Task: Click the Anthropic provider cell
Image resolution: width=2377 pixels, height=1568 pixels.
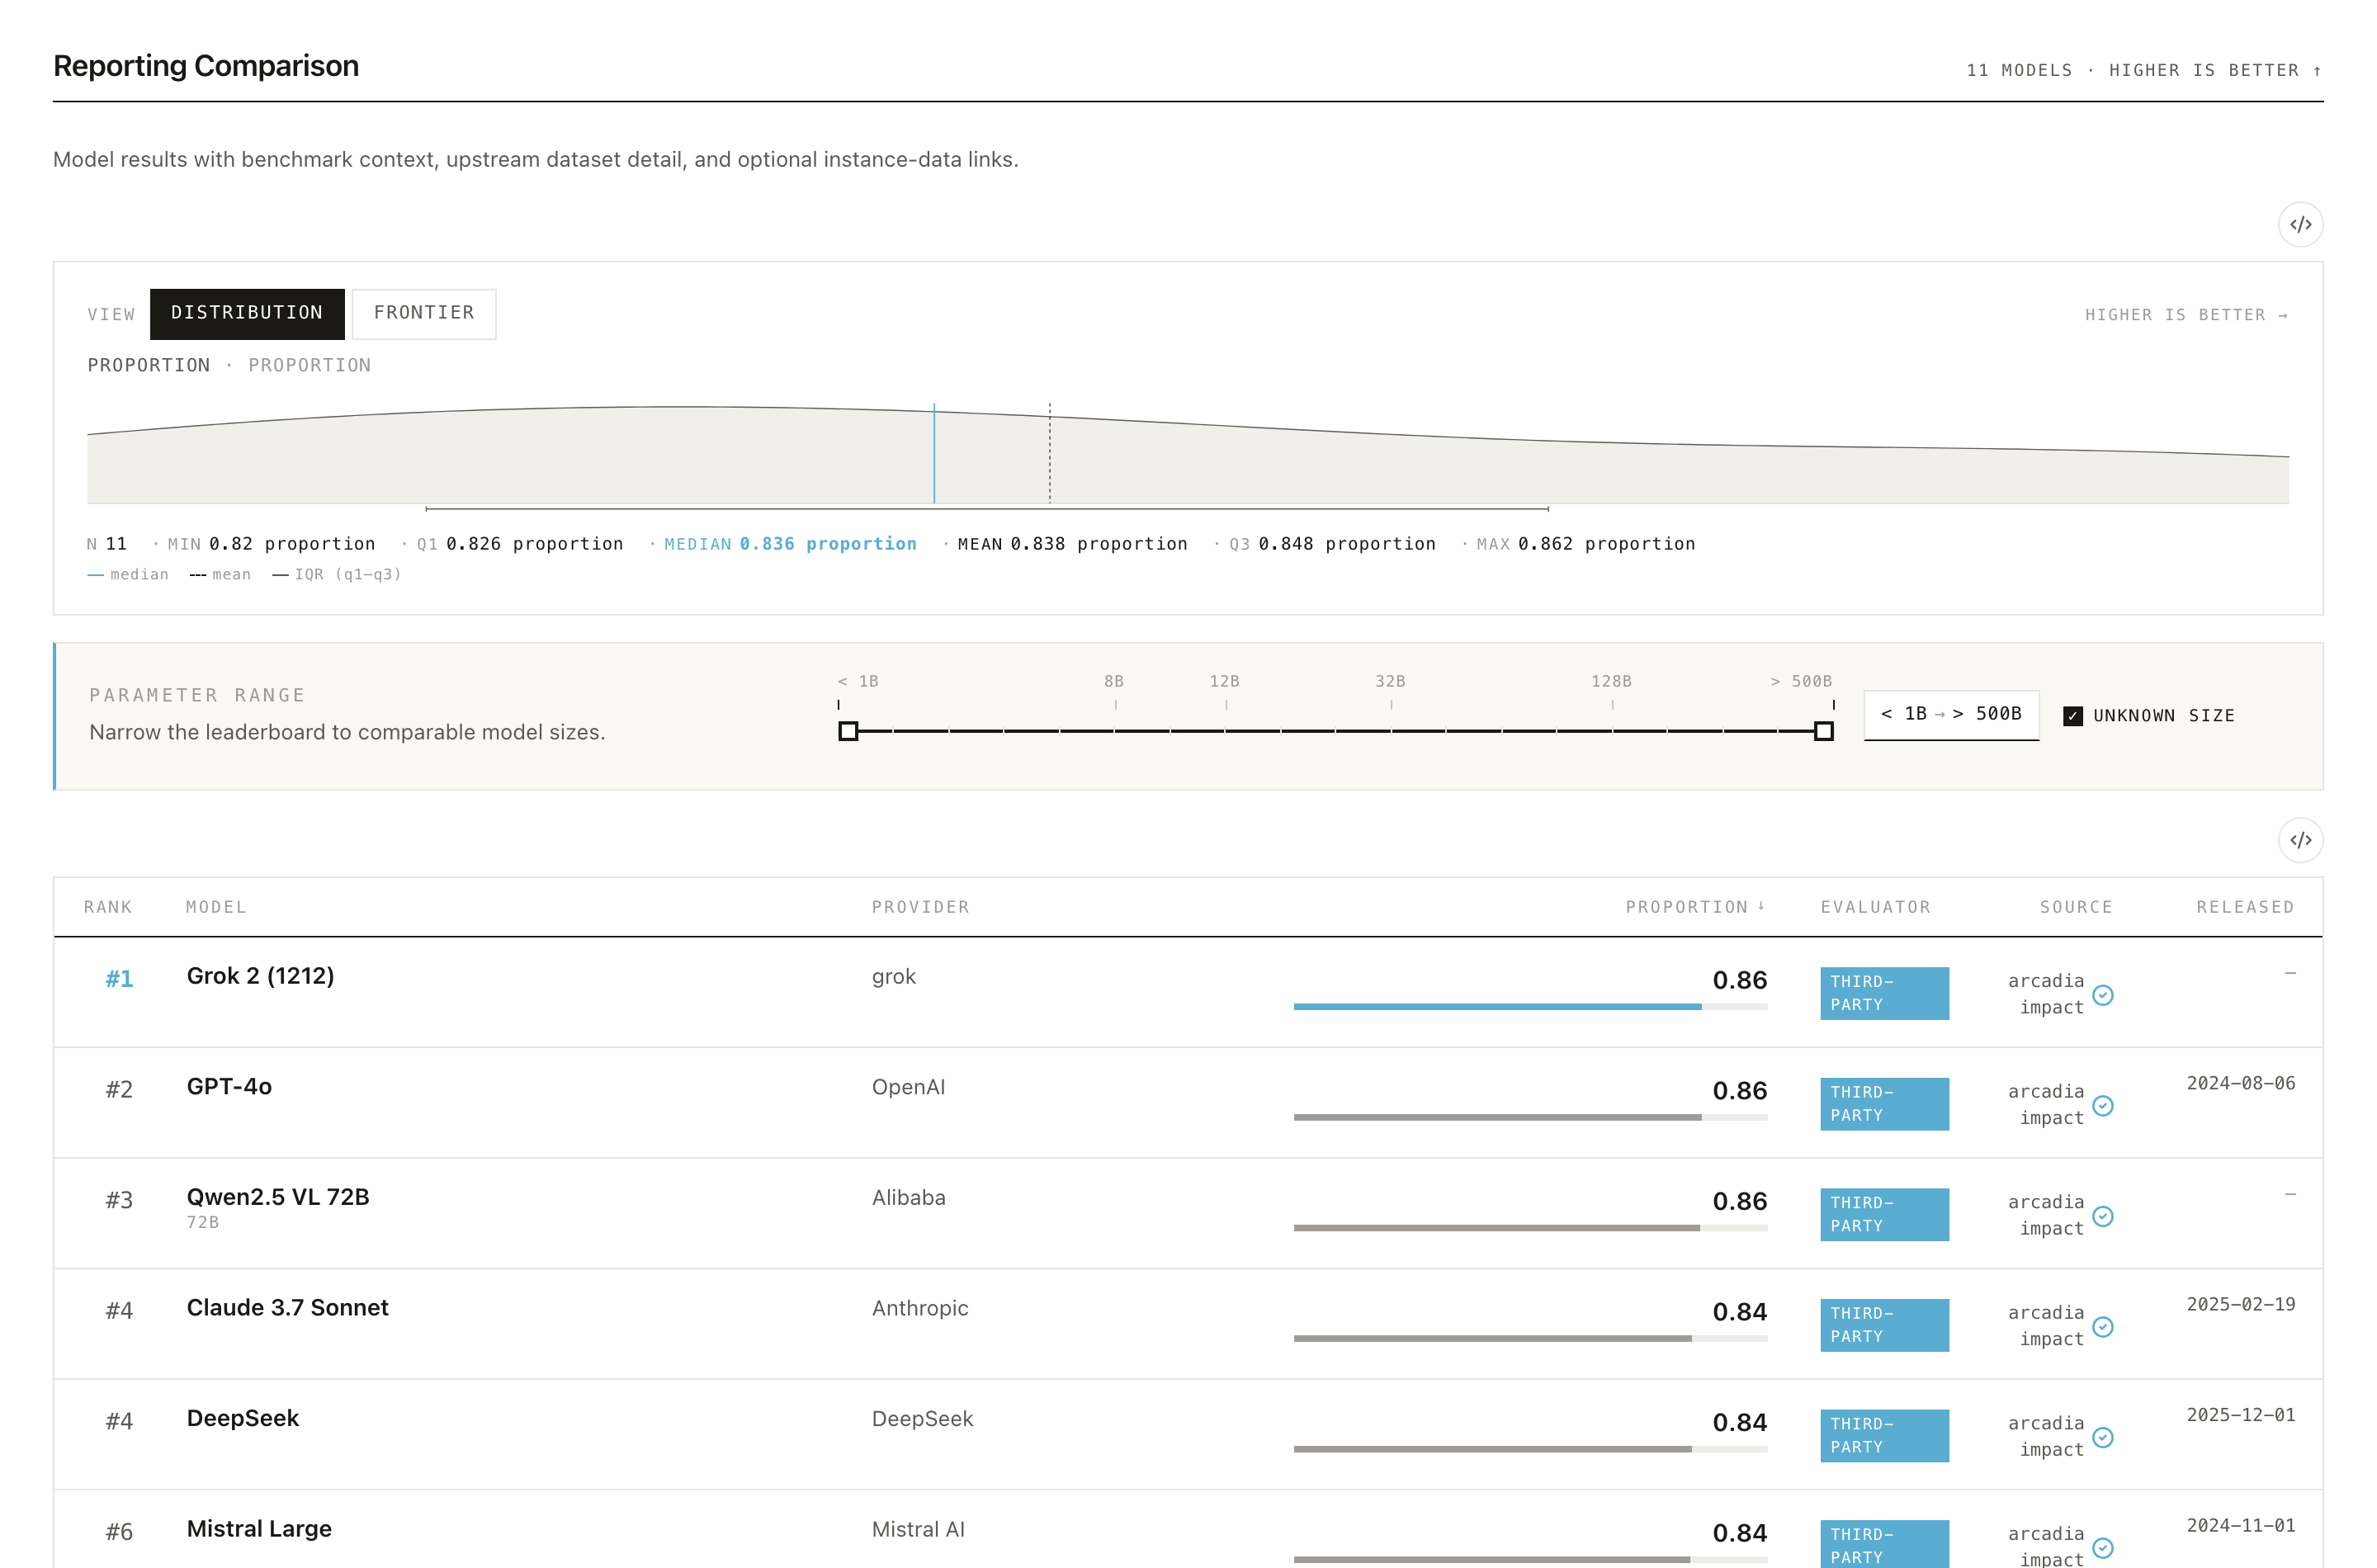Action: click(x=920, y=1308)
